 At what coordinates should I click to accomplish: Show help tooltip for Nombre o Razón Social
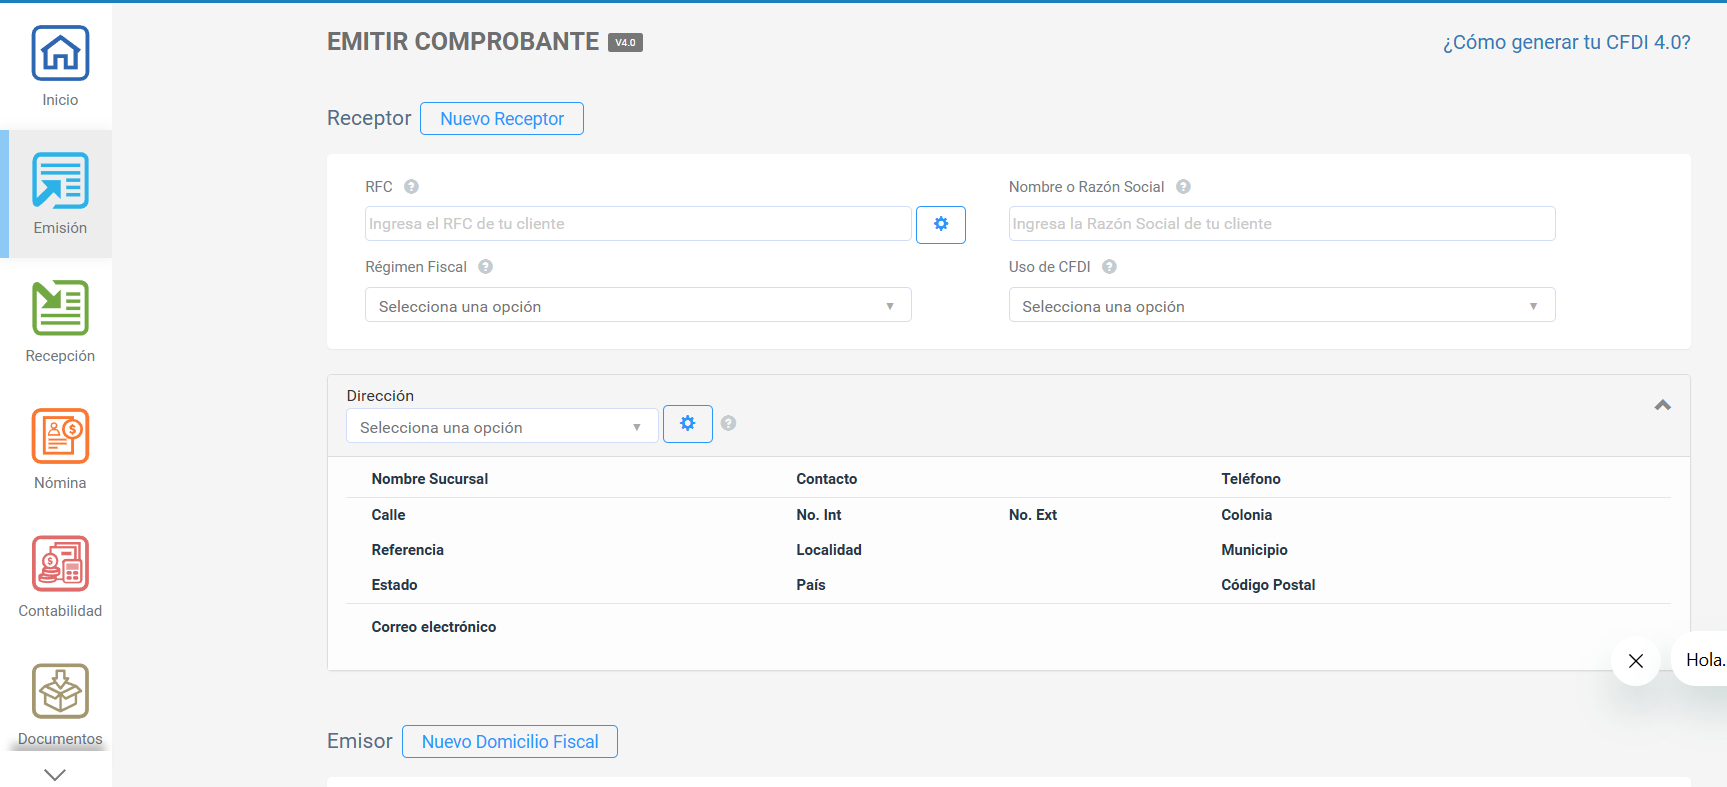pos(1183,187)
